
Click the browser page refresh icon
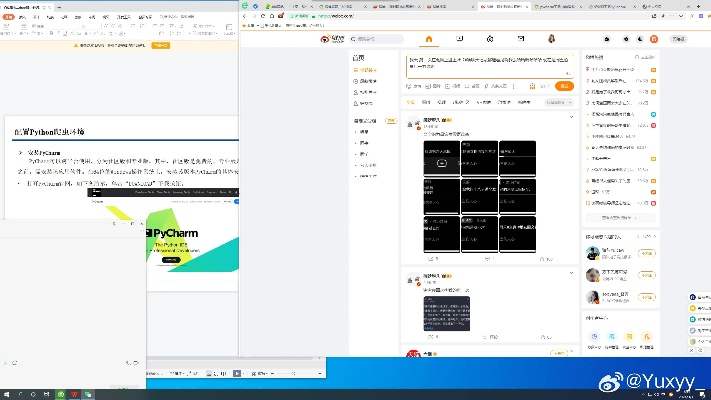coord(264,17)
